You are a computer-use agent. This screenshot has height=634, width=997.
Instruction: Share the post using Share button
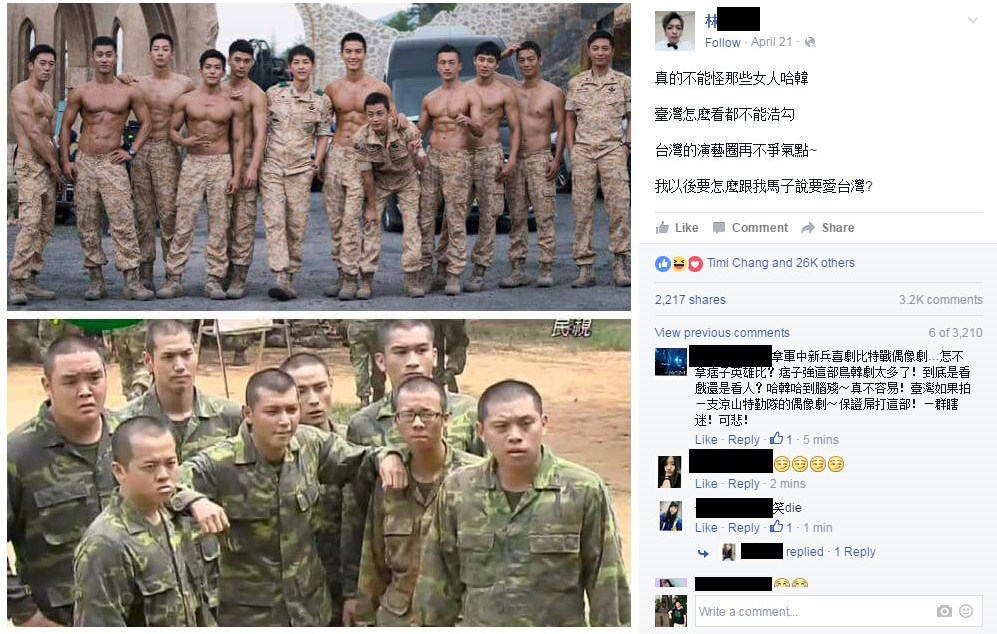tap(828, 228)
